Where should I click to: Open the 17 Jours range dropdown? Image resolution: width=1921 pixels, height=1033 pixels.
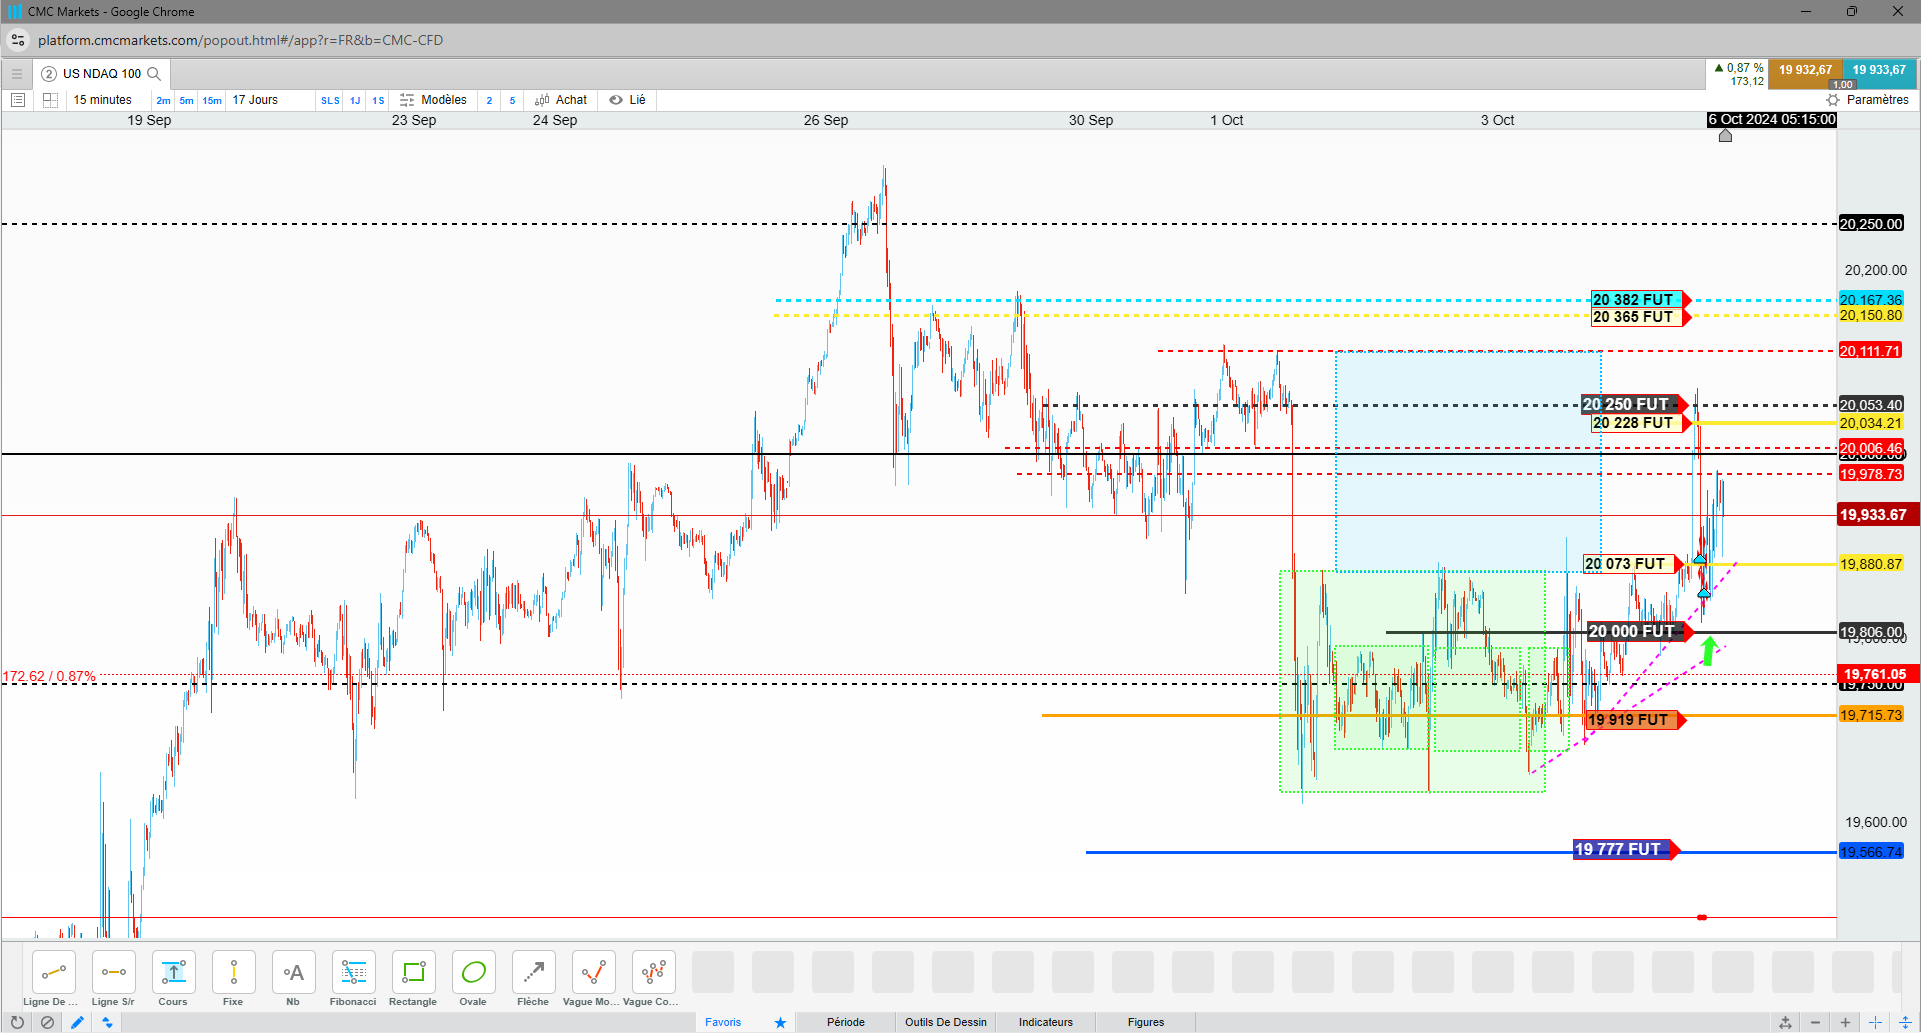click(x=255, y=100)
